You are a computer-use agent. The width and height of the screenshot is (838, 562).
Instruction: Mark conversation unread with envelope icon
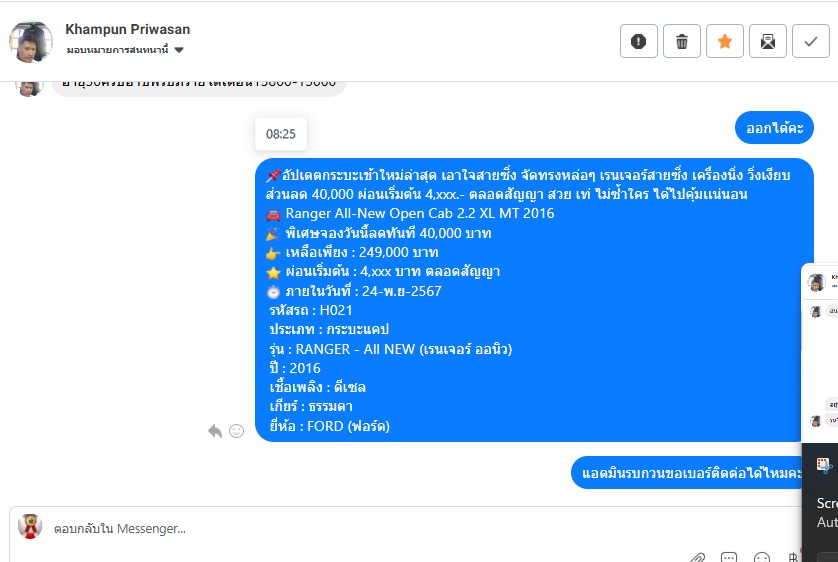click(768, 41)
